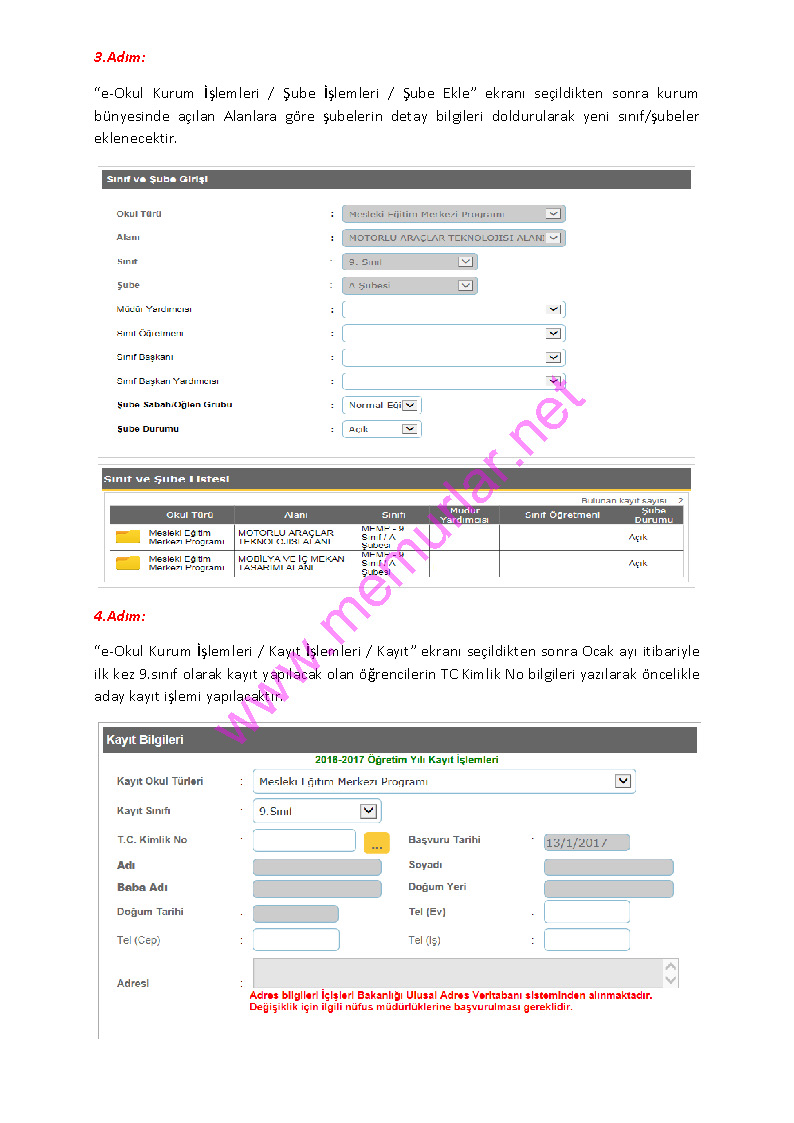
Task: Open the Alanı dropdown showing MOTORLU ARAÇLAR
Action: [x=453, y=238]
